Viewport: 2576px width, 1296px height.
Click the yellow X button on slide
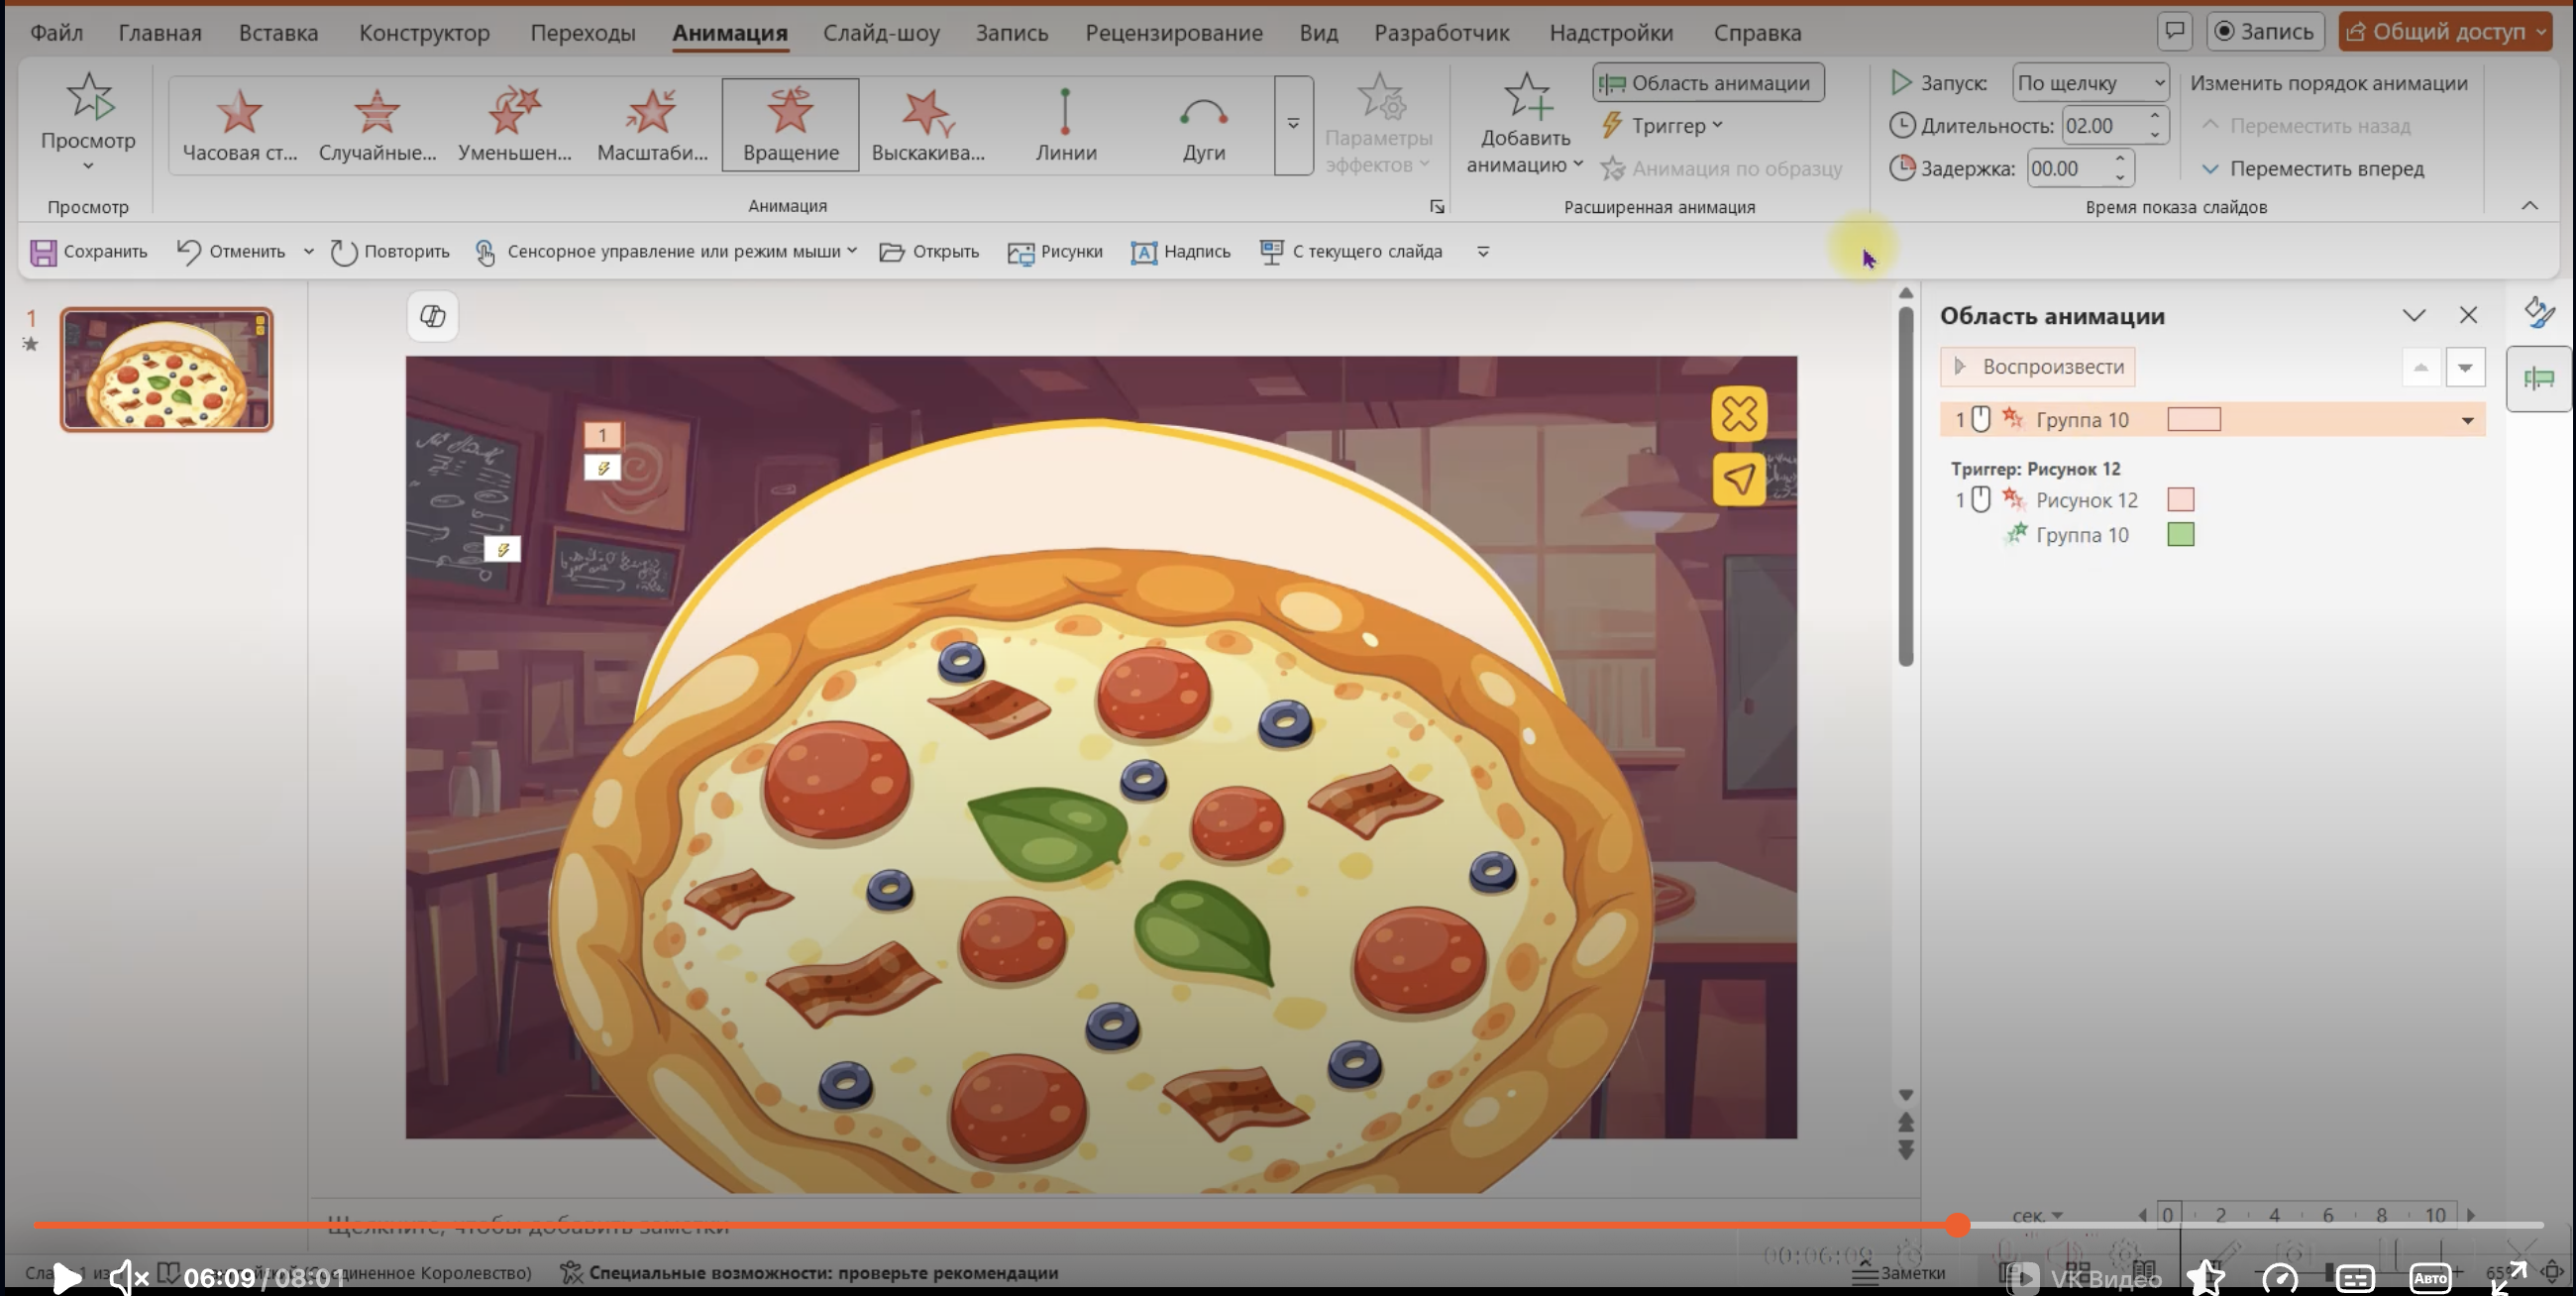click(1739, 414)
